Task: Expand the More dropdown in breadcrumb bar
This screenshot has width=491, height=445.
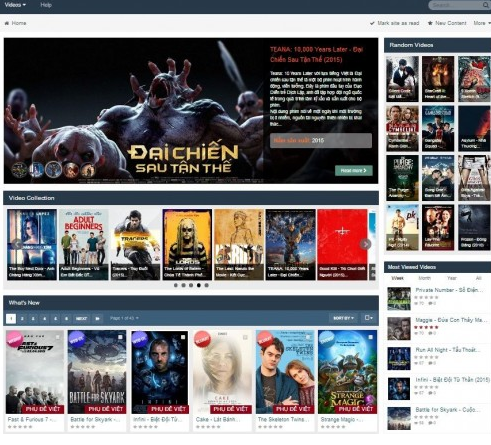Action: tap(482, 23)
